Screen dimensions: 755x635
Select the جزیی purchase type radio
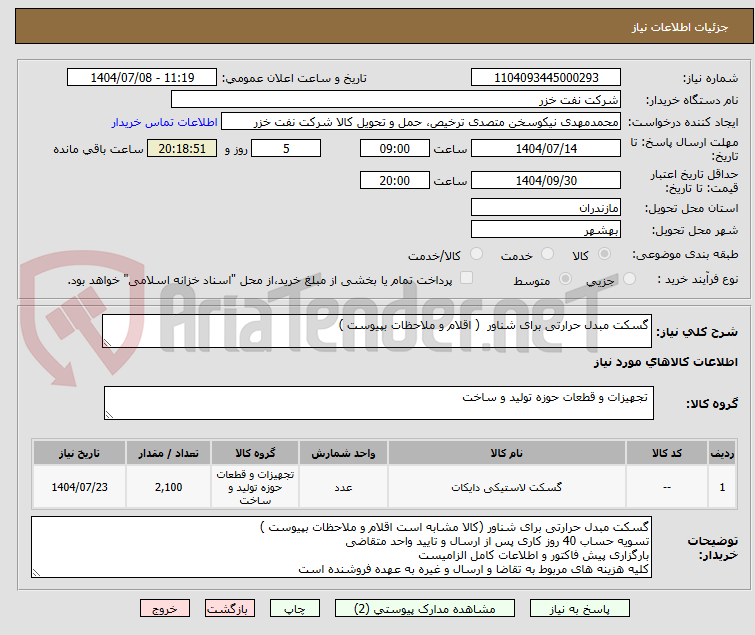point(629,279)
